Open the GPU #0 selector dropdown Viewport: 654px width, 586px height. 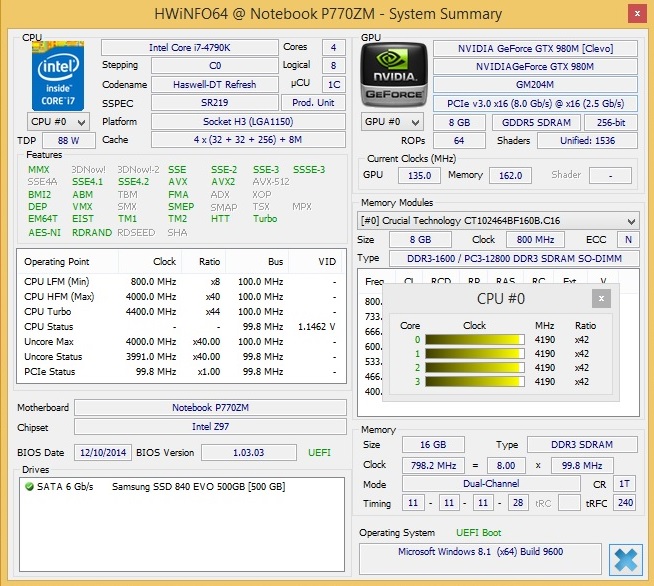click(x=392, y=122)
